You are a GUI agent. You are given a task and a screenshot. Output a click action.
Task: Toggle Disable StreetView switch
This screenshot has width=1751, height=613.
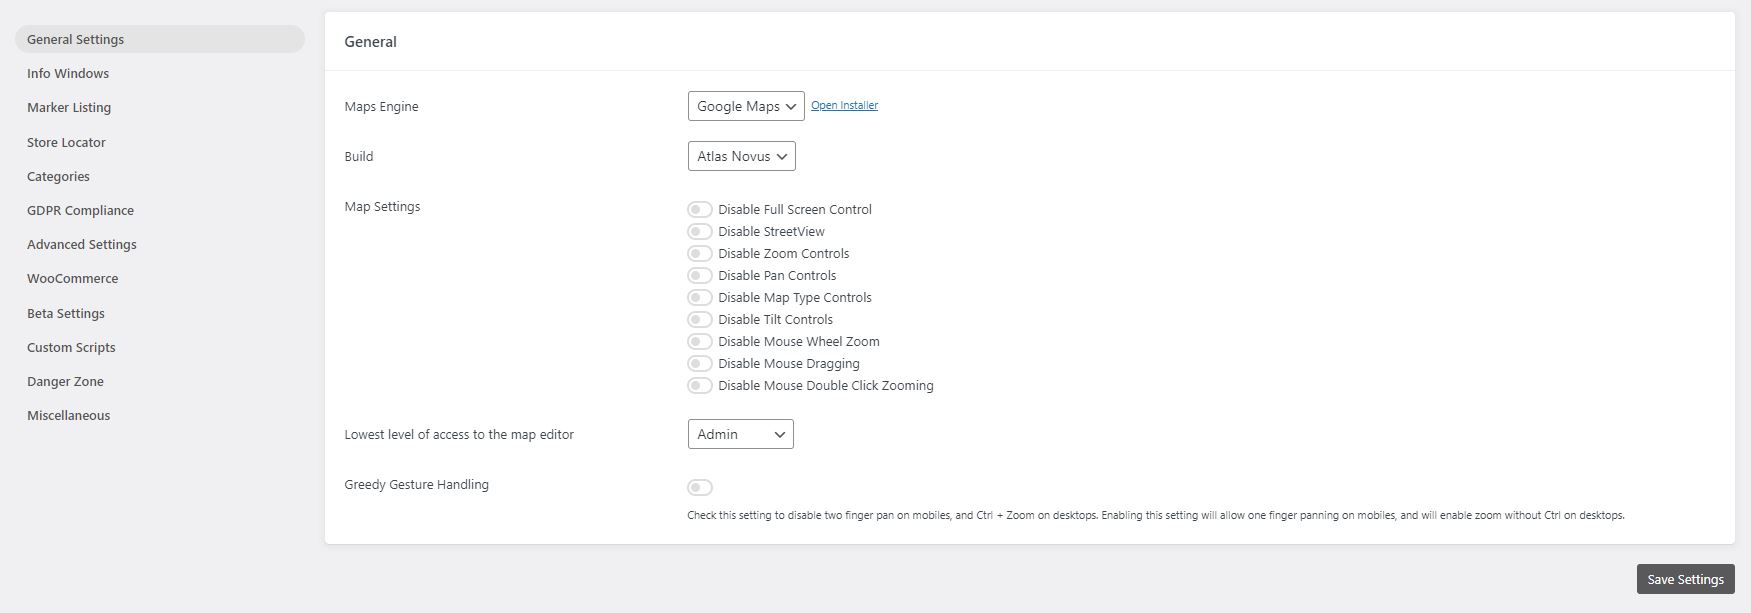tap(700, 231)
